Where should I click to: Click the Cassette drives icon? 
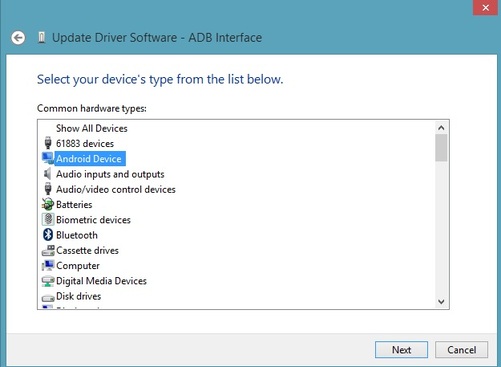(x=48, y=250)
